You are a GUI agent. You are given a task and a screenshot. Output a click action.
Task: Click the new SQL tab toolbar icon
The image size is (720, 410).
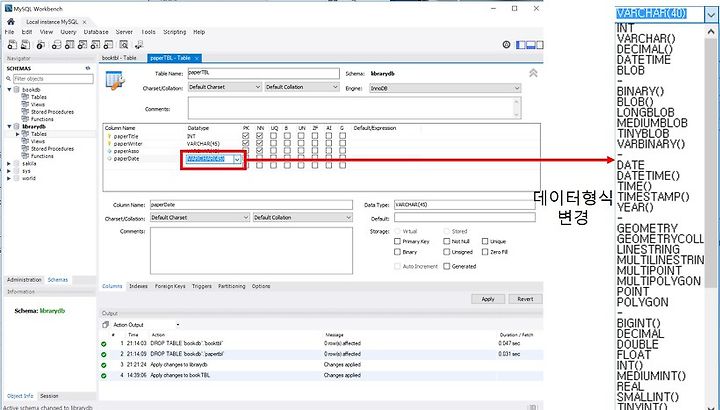12,45
